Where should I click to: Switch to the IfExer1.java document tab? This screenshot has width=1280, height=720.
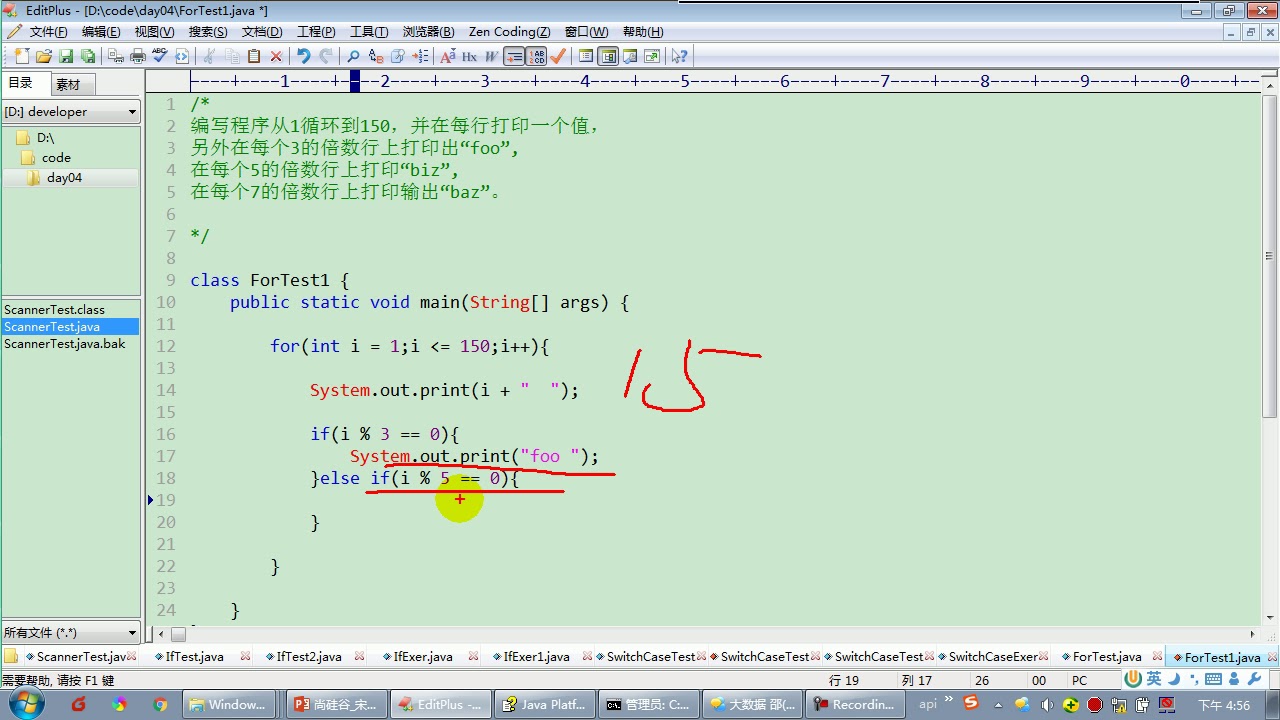point(535,657)
